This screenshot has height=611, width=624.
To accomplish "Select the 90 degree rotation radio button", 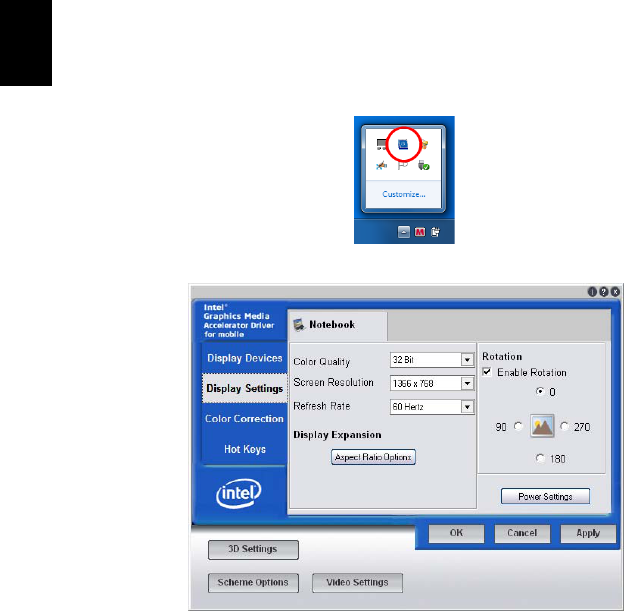I will coord(518,426).
